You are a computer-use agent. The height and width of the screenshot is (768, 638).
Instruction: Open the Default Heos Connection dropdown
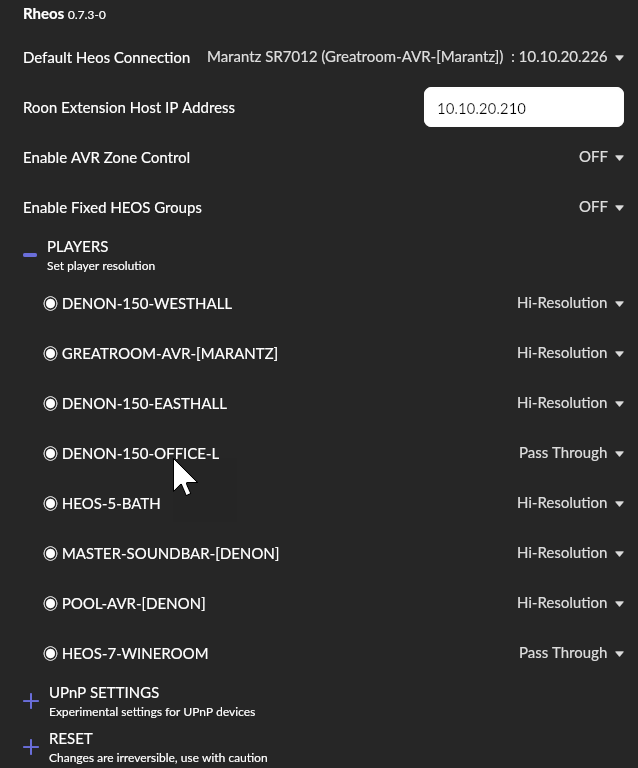point(415,57)
